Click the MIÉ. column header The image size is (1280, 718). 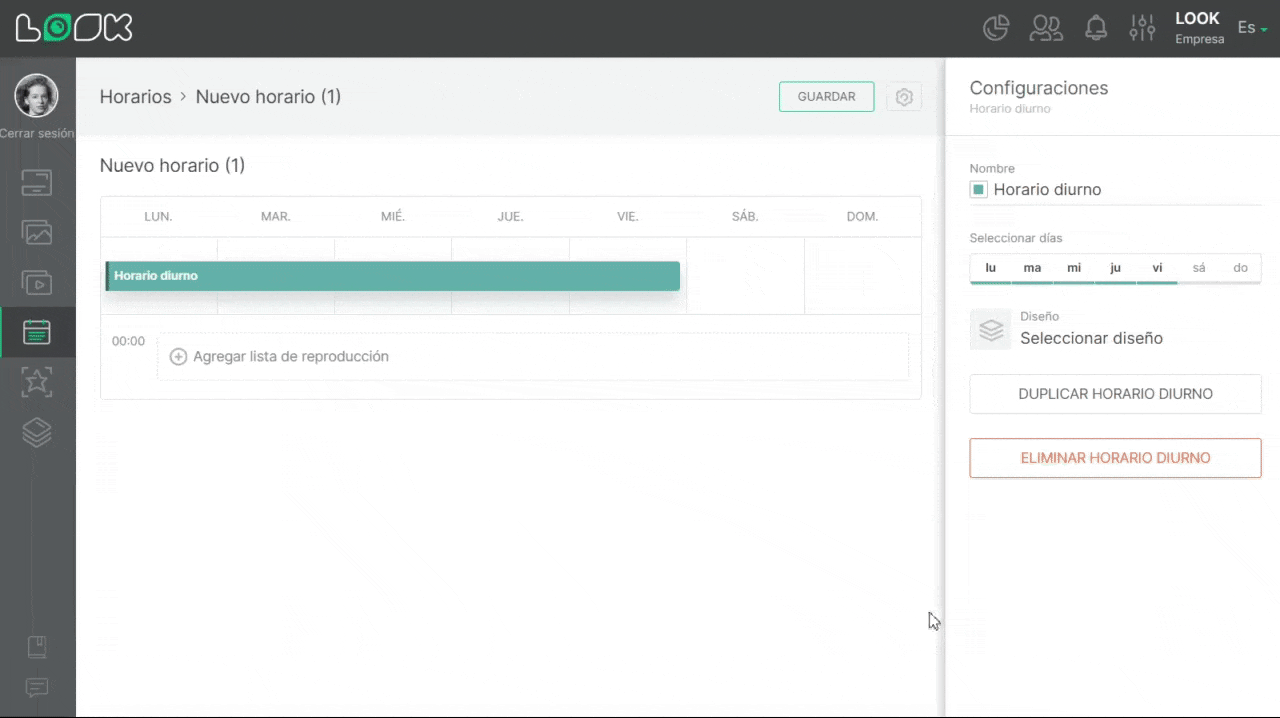point(393,216)
